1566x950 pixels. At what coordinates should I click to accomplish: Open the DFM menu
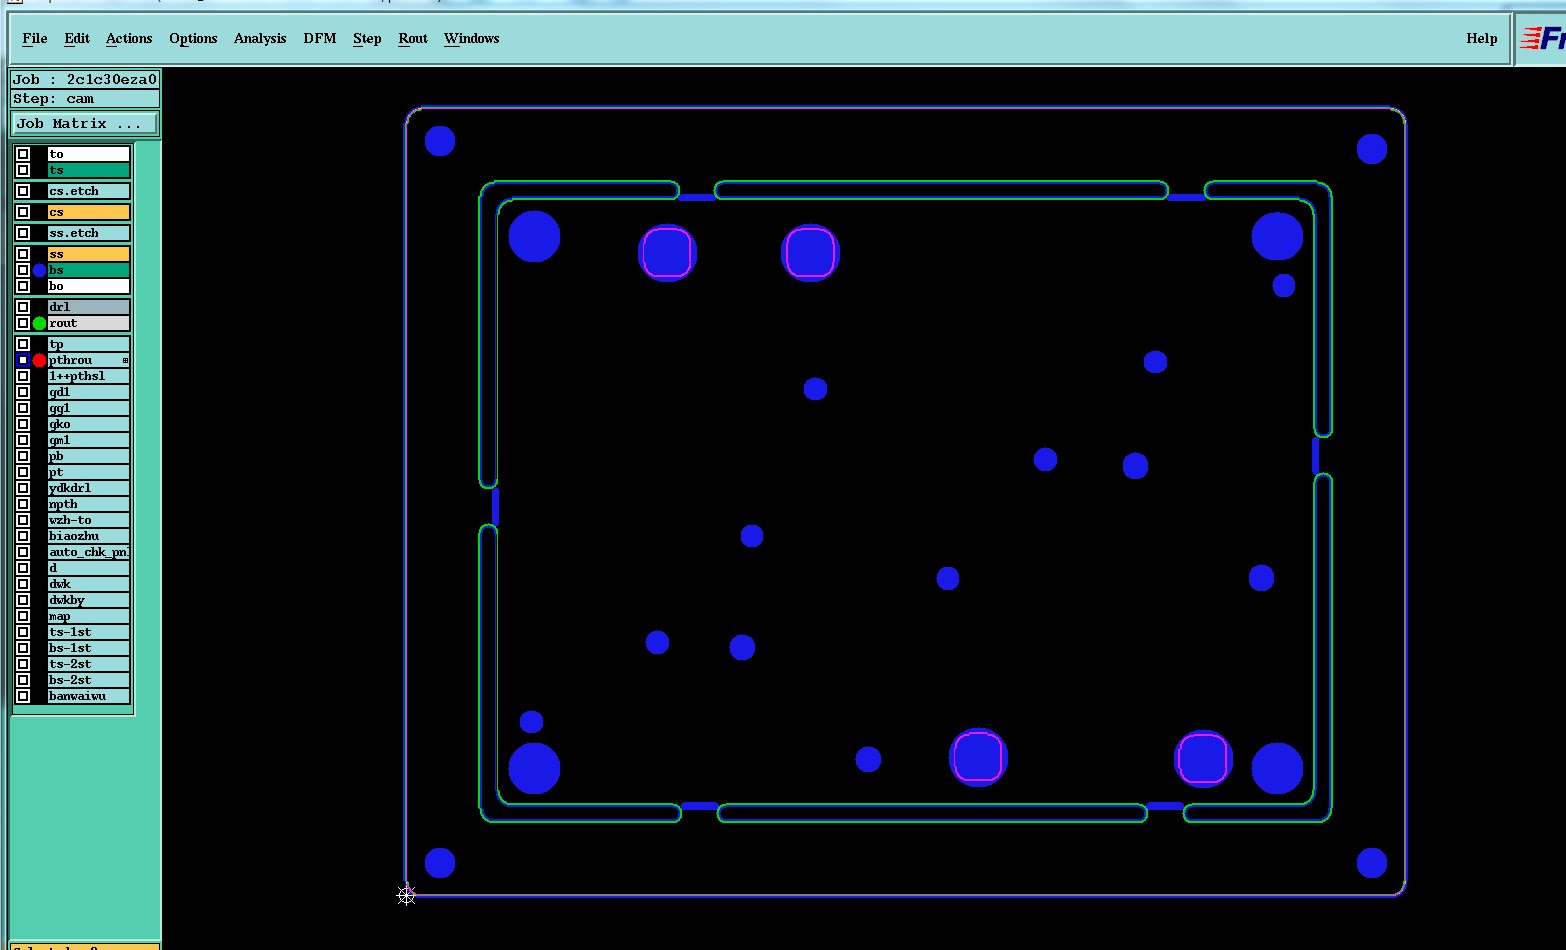point(320,38)
